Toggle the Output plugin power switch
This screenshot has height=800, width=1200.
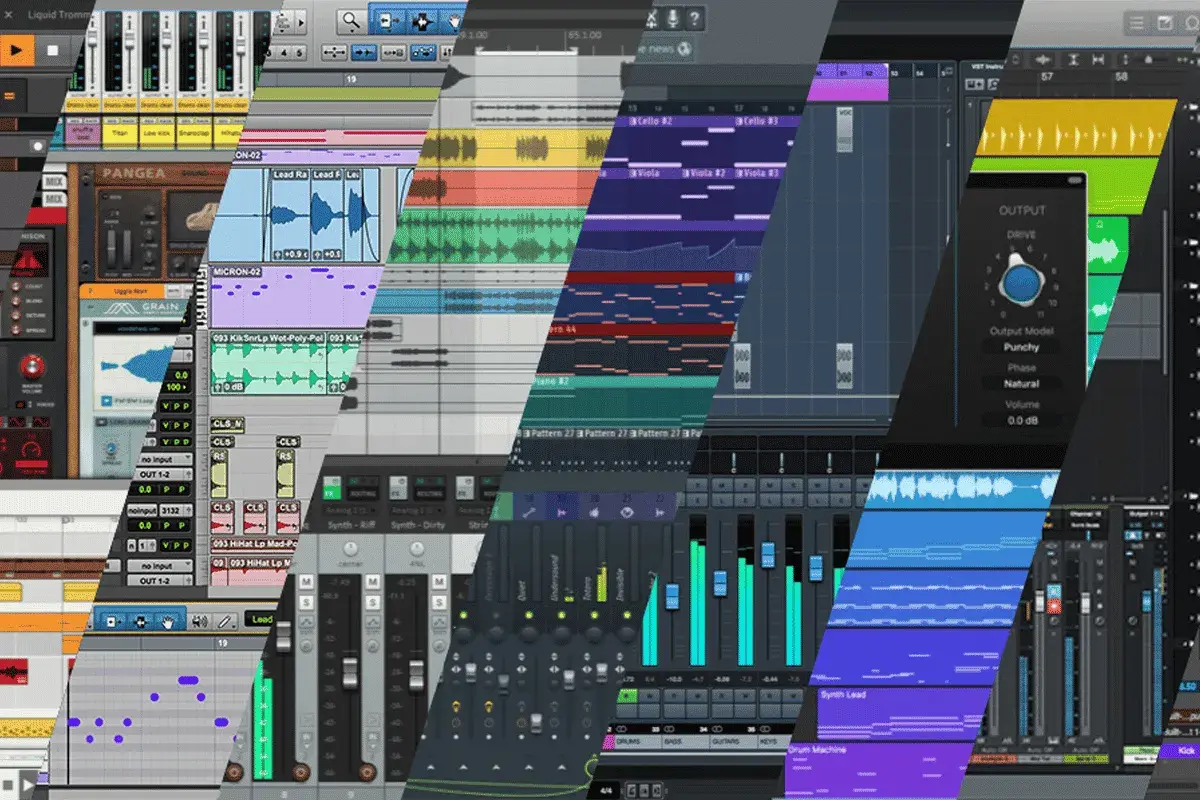click(x=1075, y=180)
